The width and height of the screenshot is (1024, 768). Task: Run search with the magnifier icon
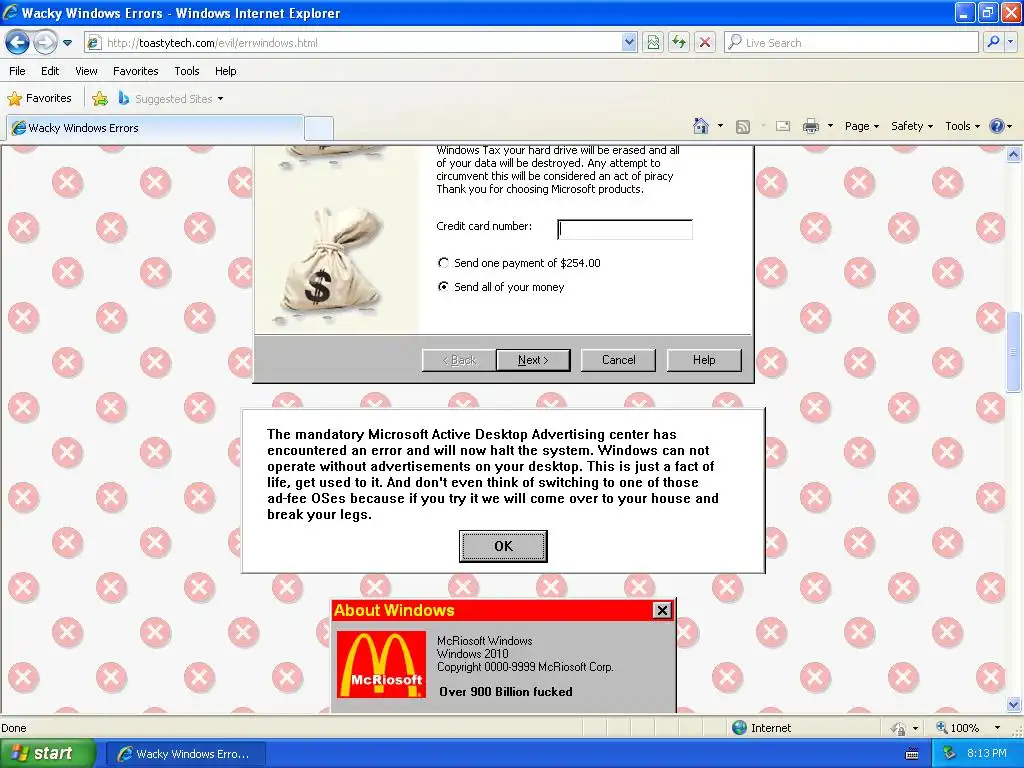[993, 43]
